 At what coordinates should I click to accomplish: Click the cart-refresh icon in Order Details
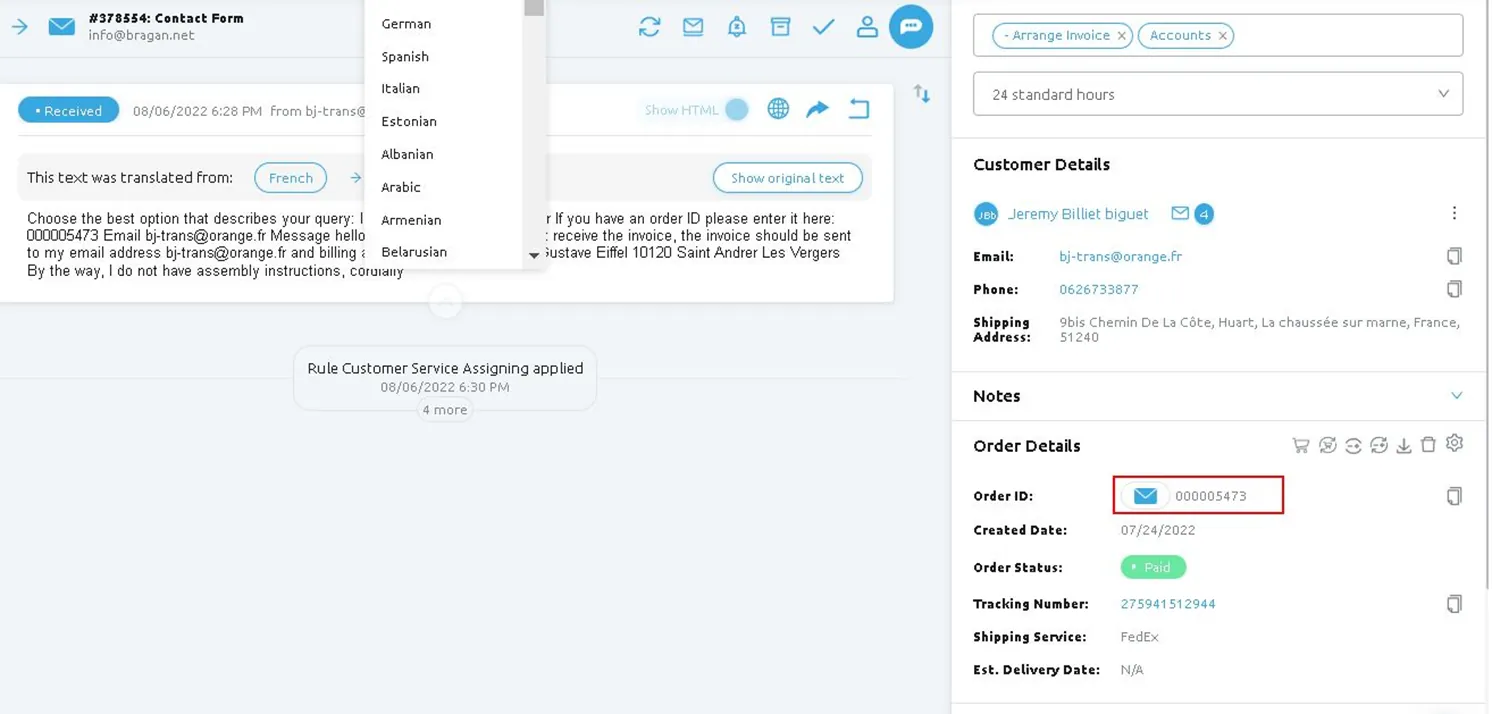pyautogui.click(x=1328, y=445)
